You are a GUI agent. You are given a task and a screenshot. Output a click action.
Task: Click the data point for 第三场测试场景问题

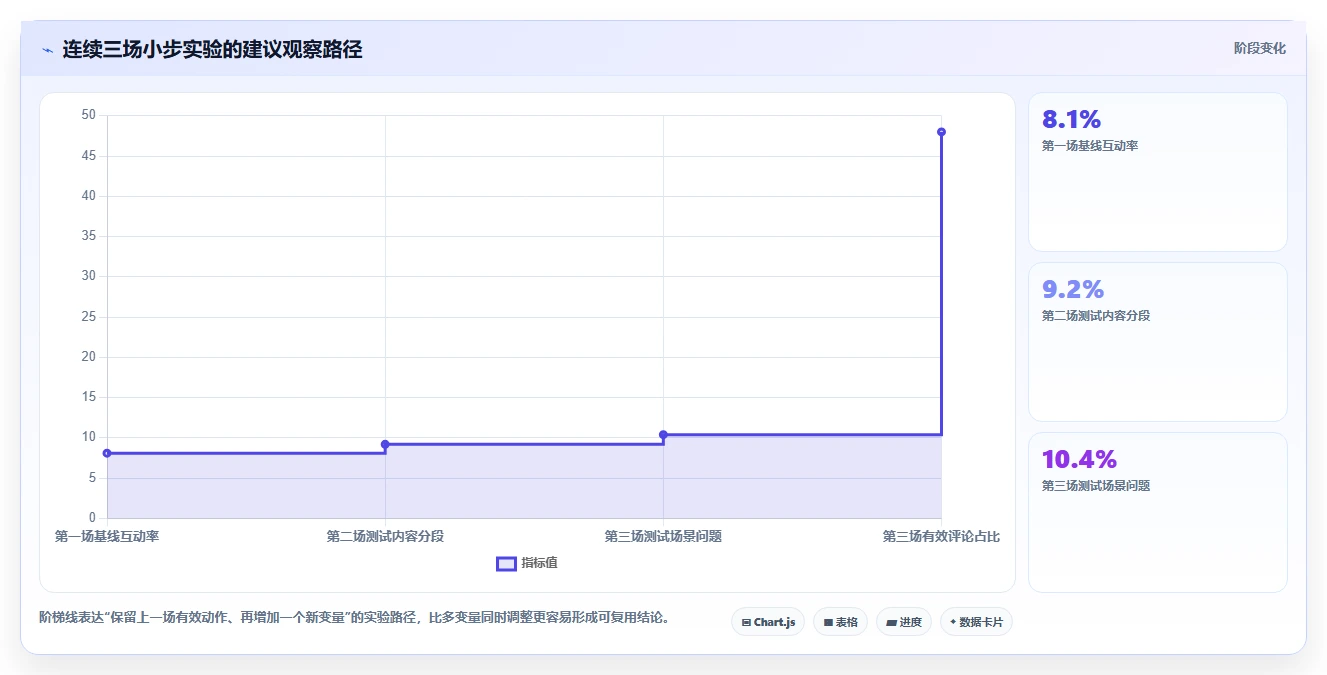click(x=663, y=435)
